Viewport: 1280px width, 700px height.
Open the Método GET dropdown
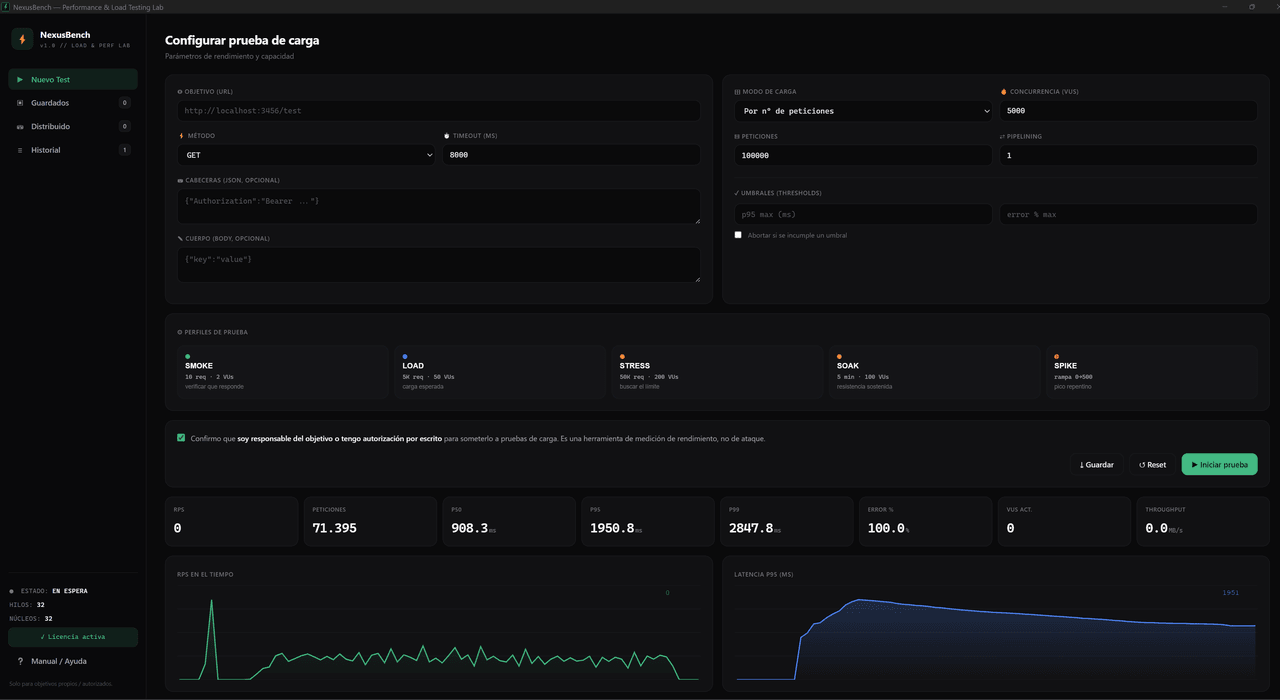click(x=306, y=155)
